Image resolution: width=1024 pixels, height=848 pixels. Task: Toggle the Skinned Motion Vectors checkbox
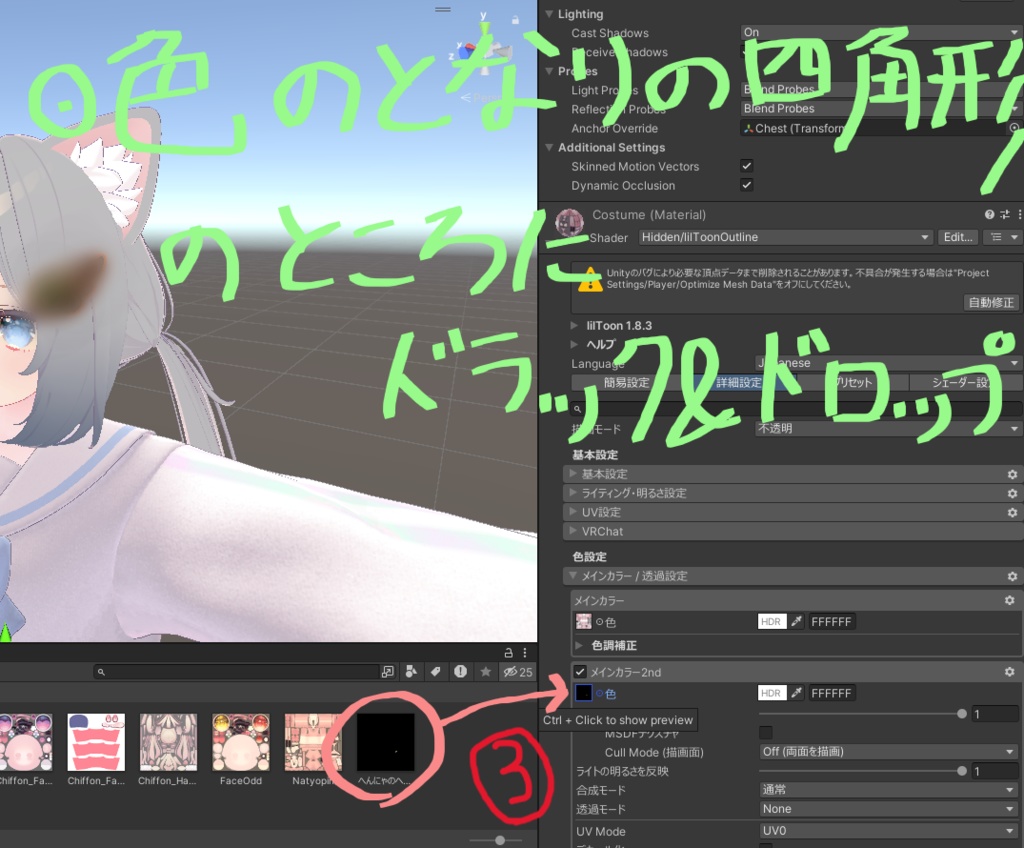[x=746, y=166]
